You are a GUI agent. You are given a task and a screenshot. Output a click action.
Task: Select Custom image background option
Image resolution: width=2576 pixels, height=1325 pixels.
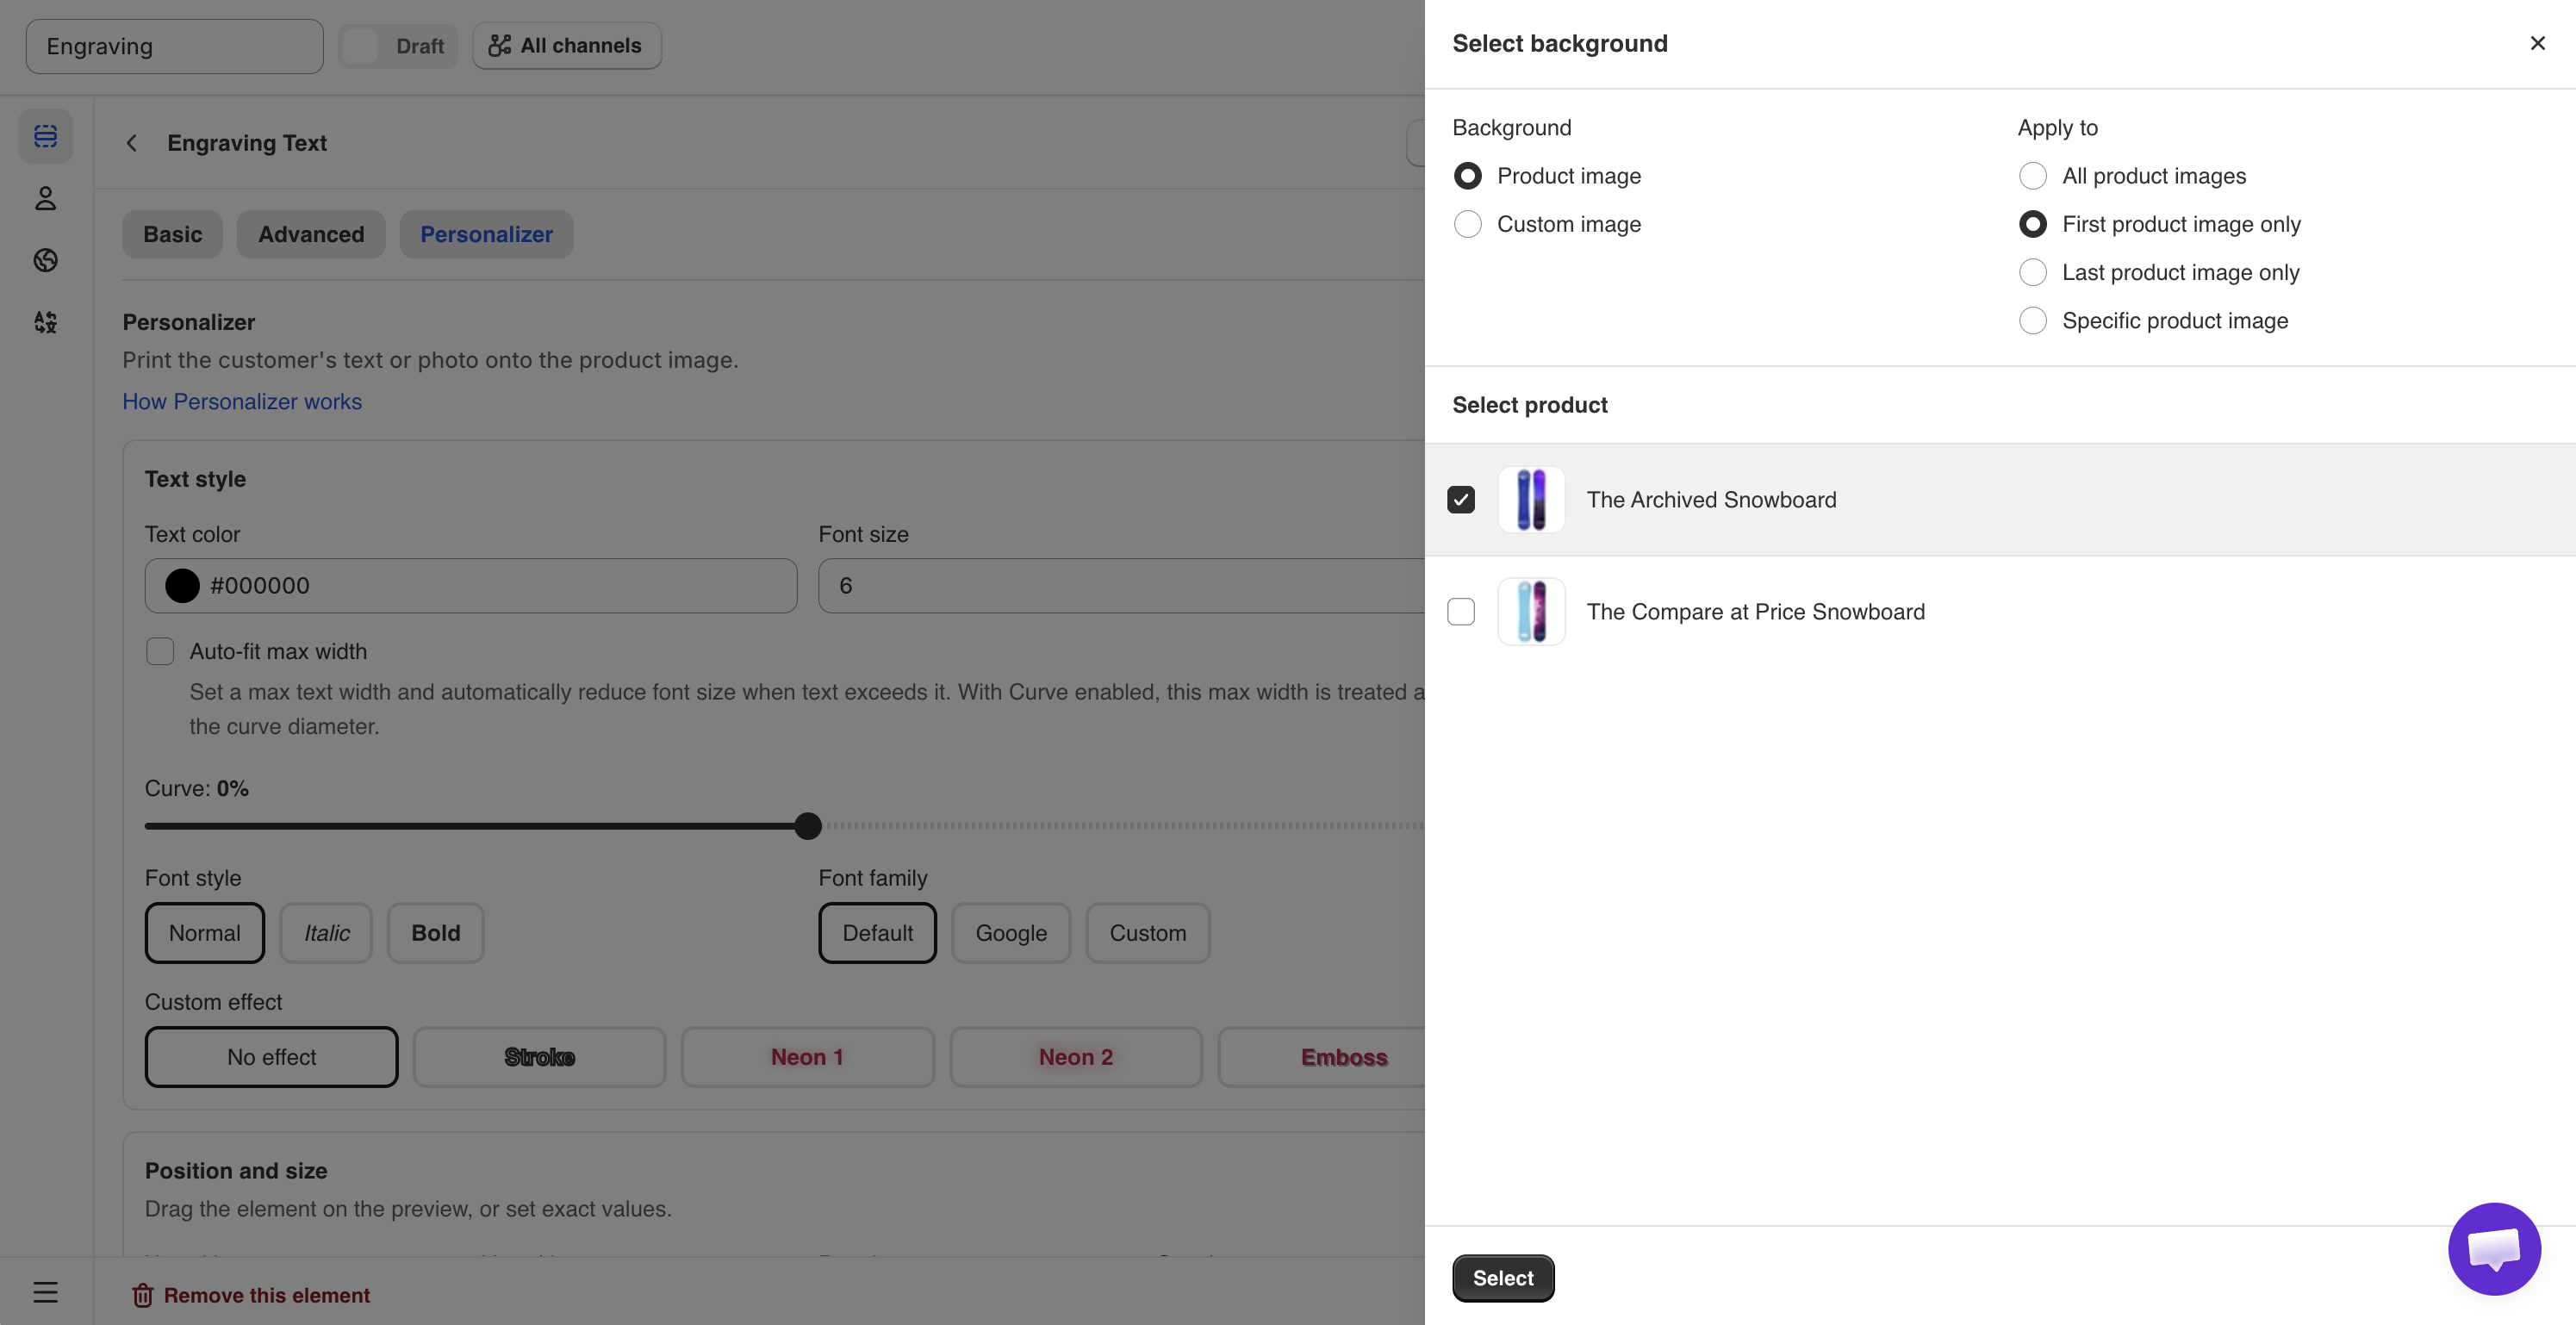point(1467,224)
